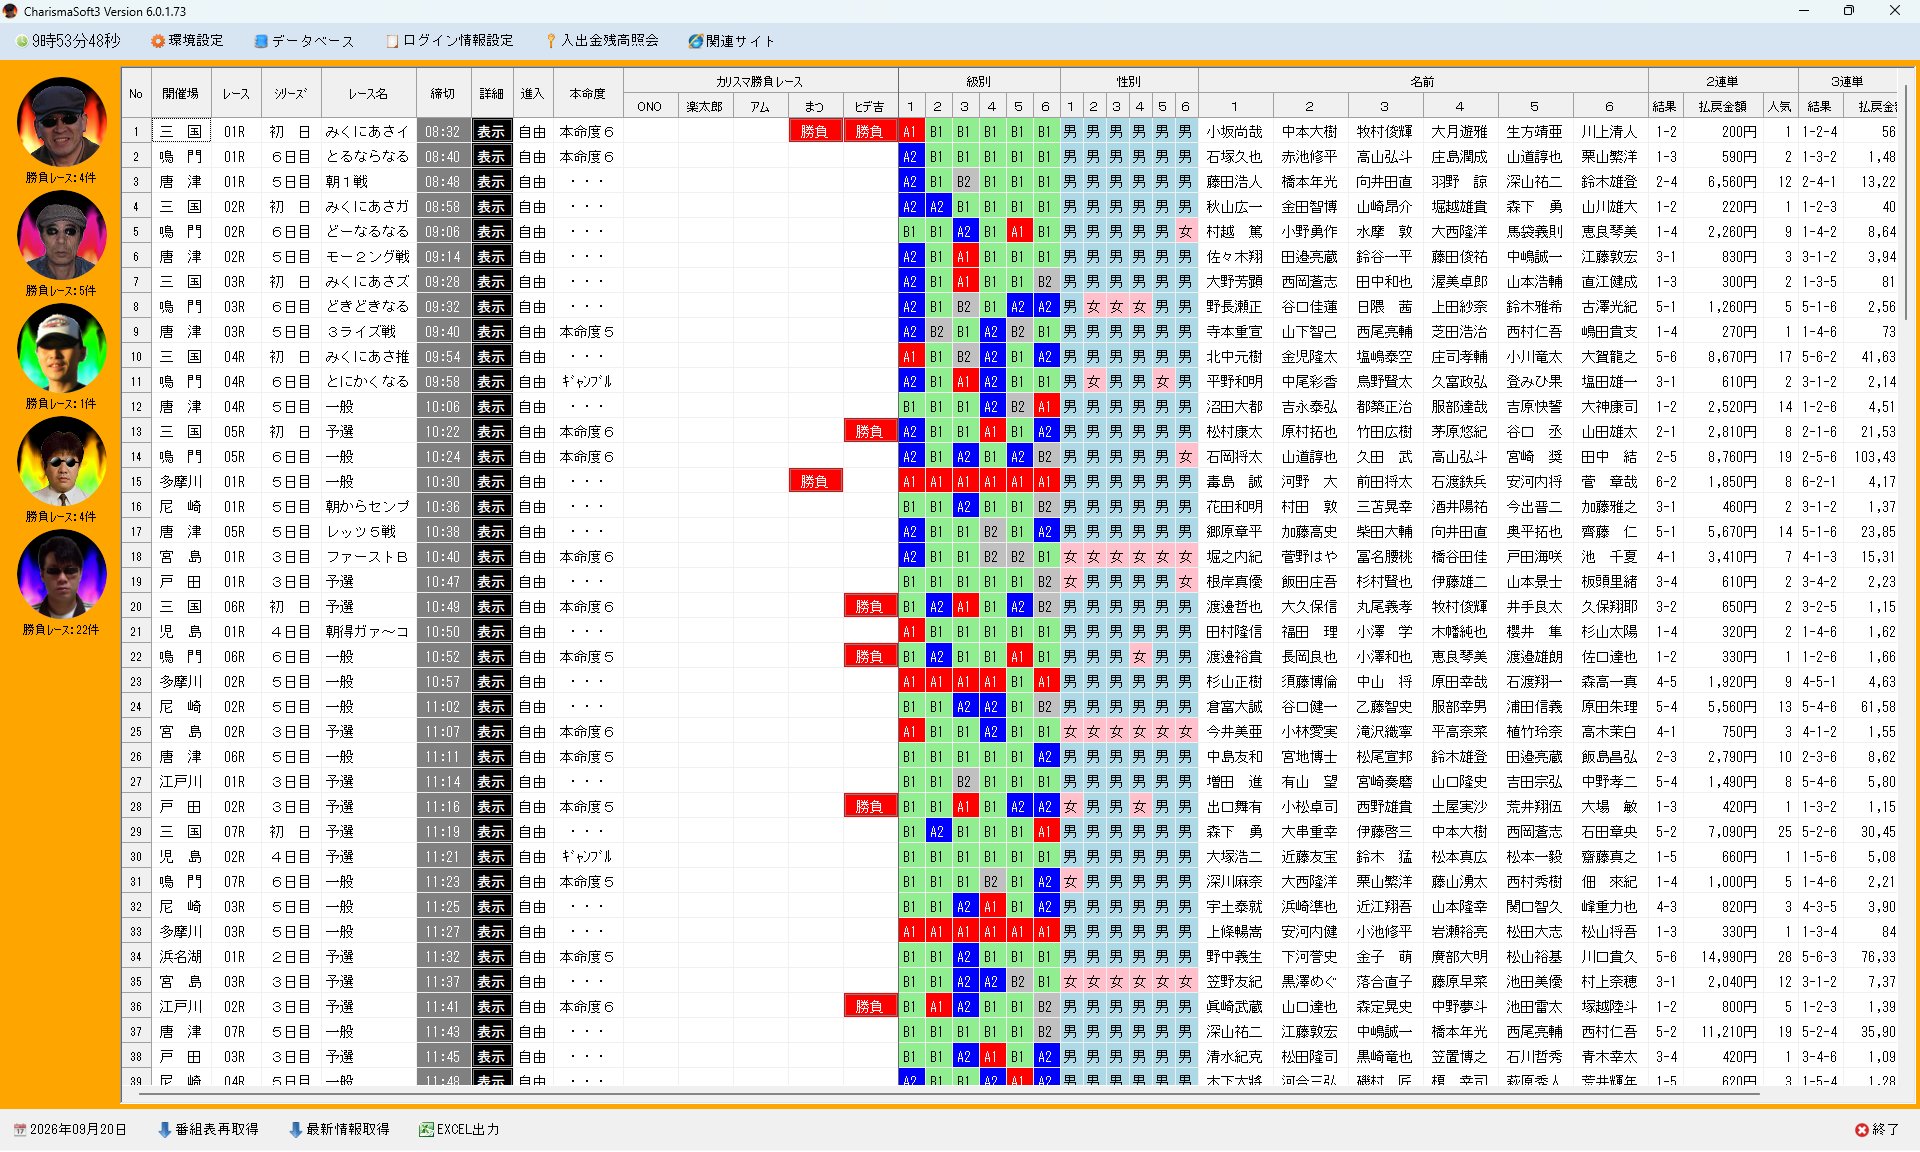Viewport: 1920px width, 1152px height.
Task: Click 表示 button for row 15 多摩川 01R
Action: [x=491, y=482]
